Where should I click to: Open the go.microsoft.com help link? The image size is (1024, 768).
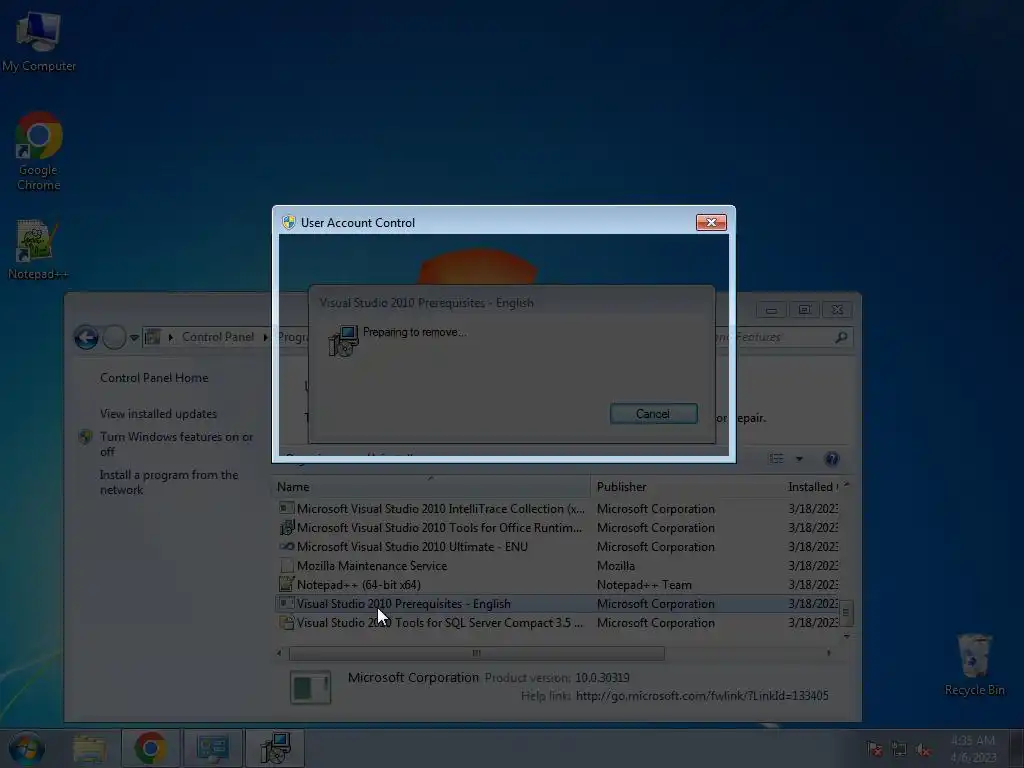(x=702, y=696)
